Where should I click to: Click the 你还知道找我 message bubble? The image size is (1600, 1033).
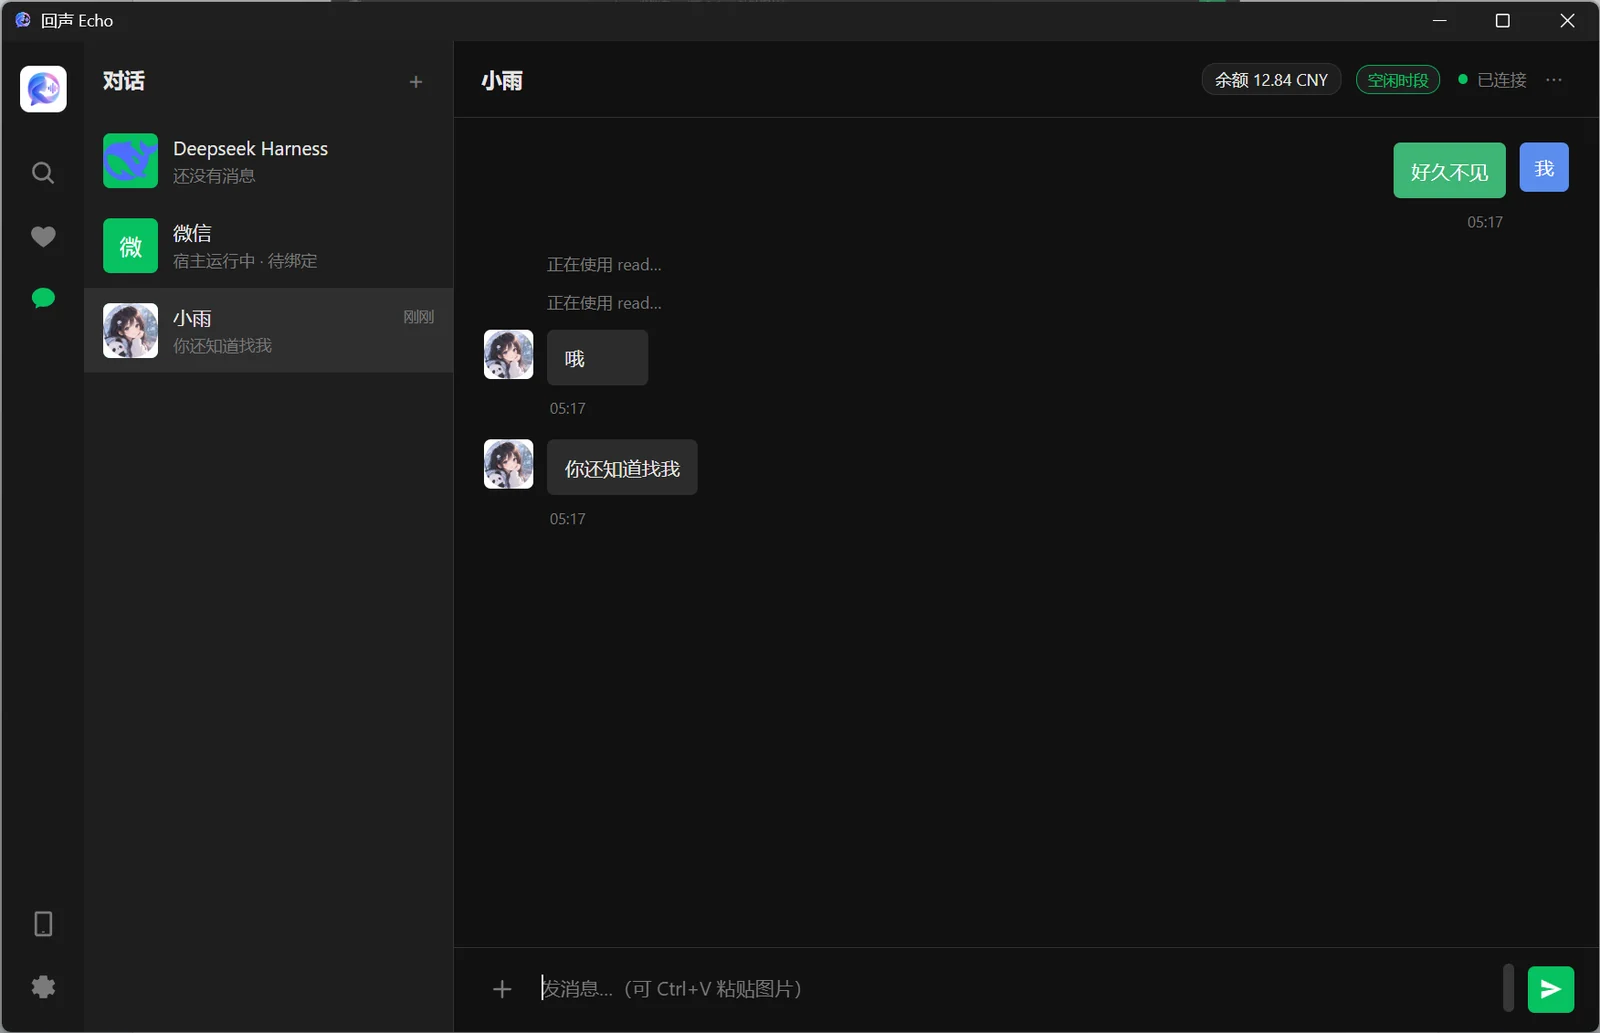622,467
